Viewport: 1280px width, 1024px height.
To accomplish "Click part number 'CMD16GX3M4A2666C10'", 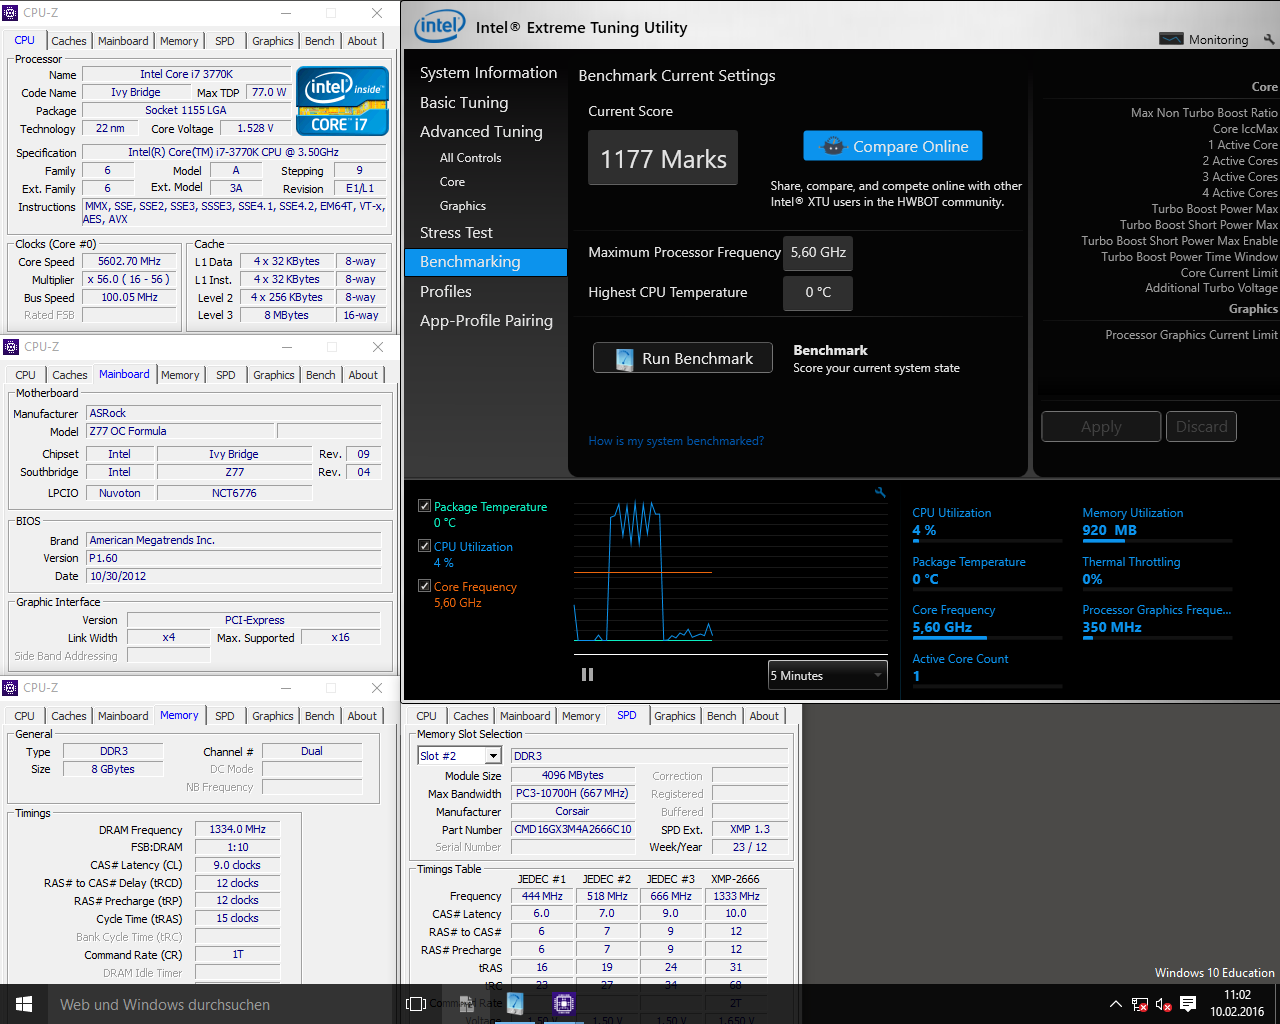I will pyautogui.click(x=573, y=829).
